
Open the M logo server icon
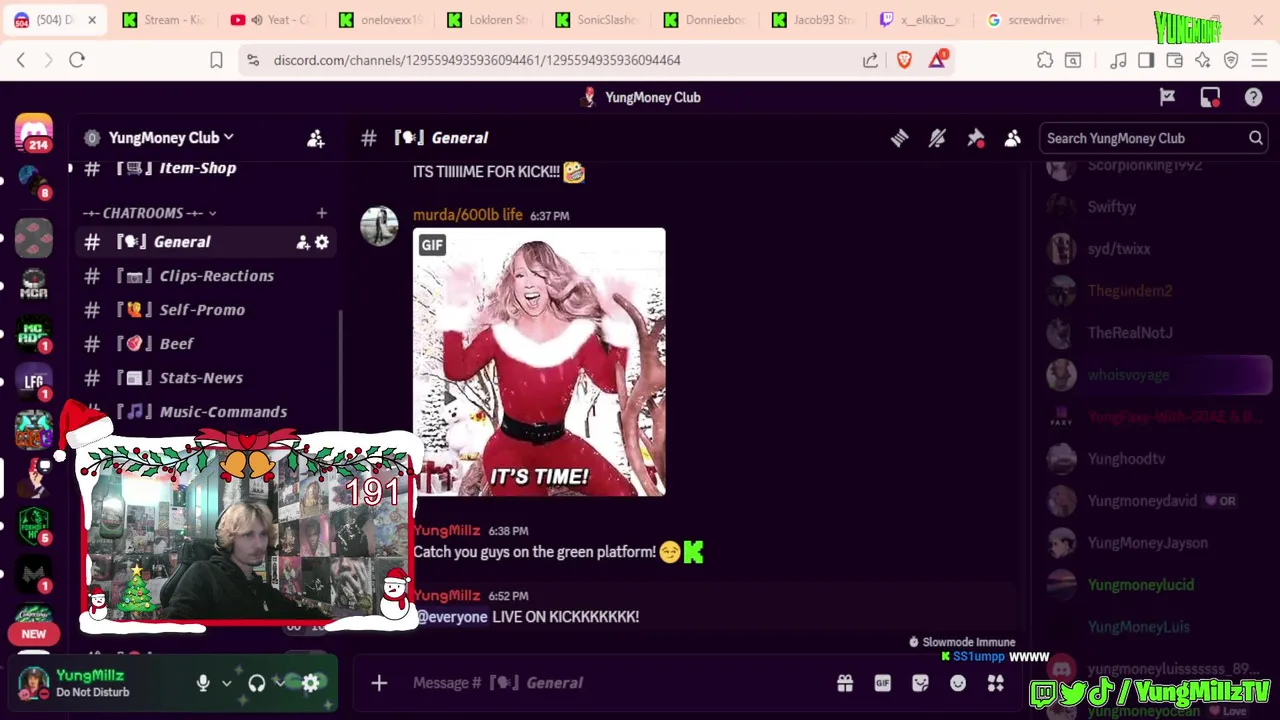[34, 573]
